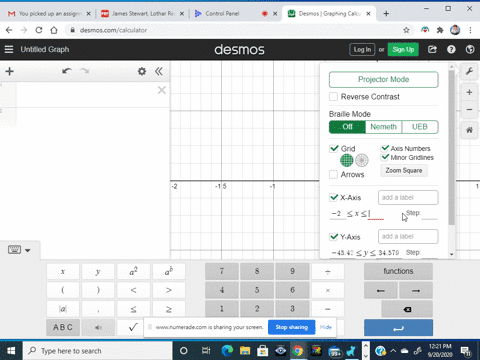
Task: Stop sharing the screen
Action: (292, 327)
